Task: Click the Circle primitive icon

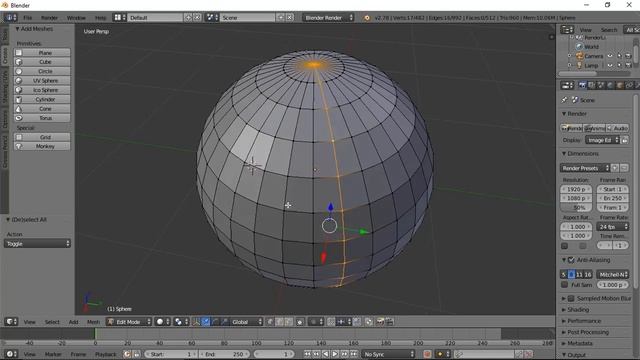Action: click(x=19, y=71)
